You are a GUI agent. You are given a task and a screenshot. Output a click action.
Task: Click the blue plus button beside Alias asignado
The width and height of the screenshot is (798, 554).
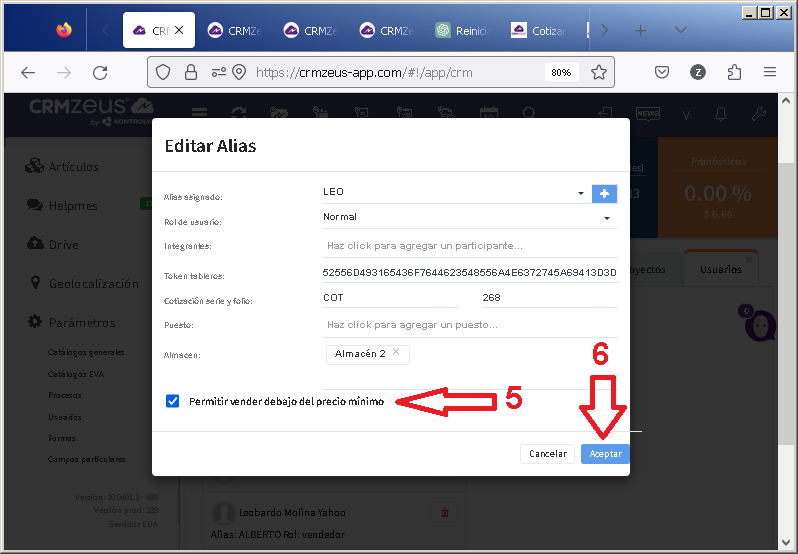point(604,193)
